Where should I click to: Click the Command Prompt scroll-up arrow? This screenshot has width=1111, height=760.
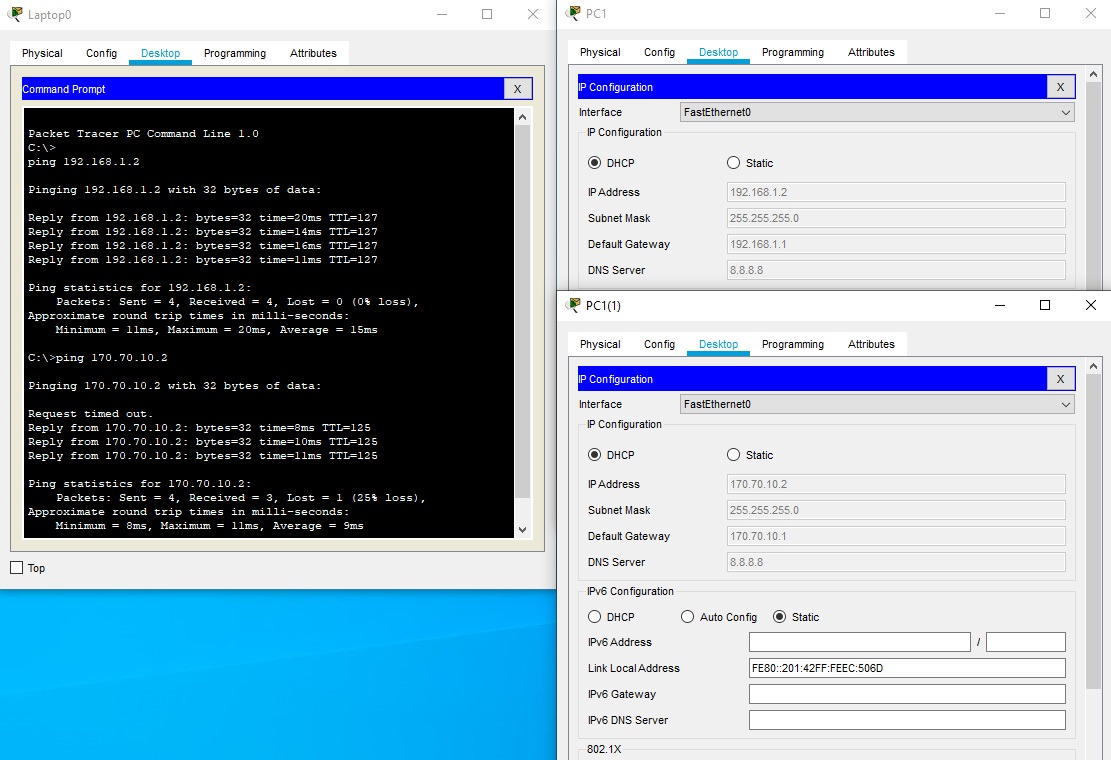tap(522, 117)
